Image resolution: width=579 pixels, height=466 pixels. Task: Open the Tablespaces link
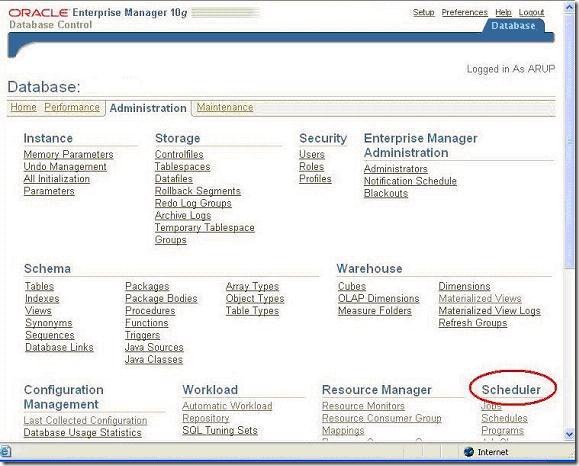click(x=182, y=167)
